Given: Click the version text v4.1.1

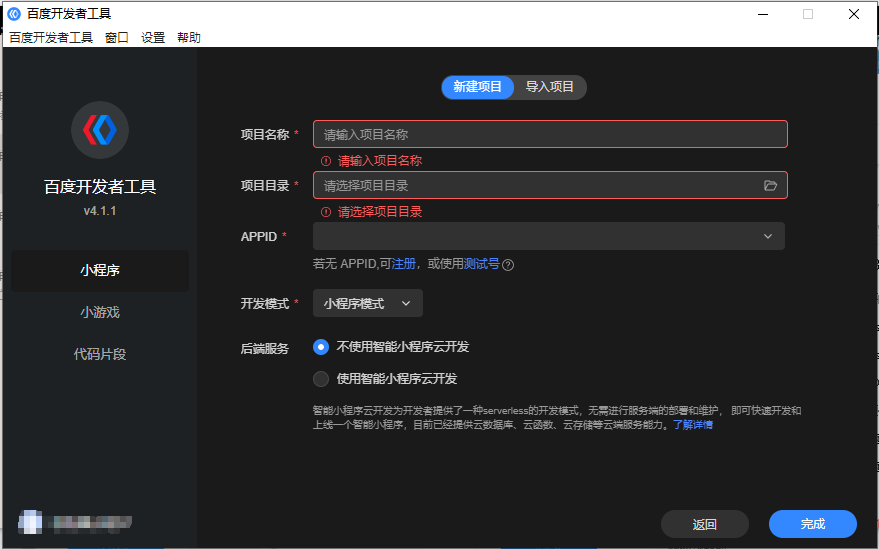Looking at the screenshot, I should (100, 211).
